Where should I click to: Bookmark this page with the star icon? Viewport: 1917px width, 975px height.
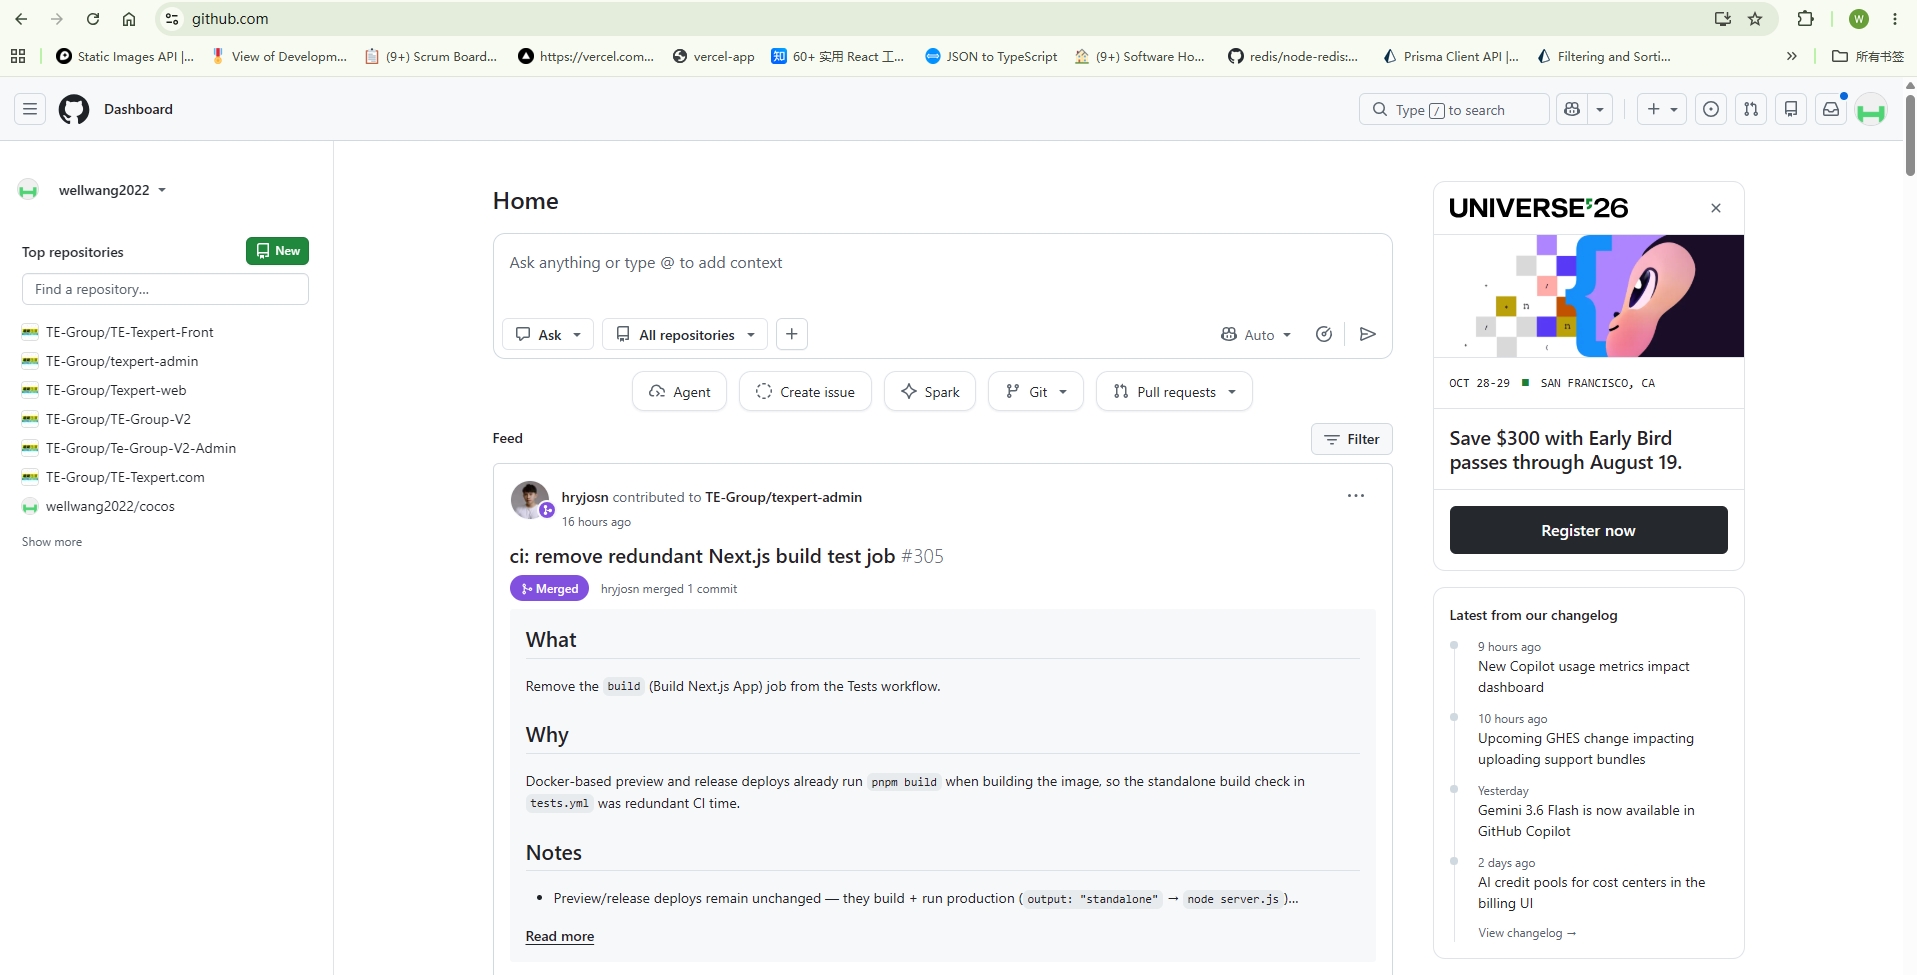point(1755,19)
